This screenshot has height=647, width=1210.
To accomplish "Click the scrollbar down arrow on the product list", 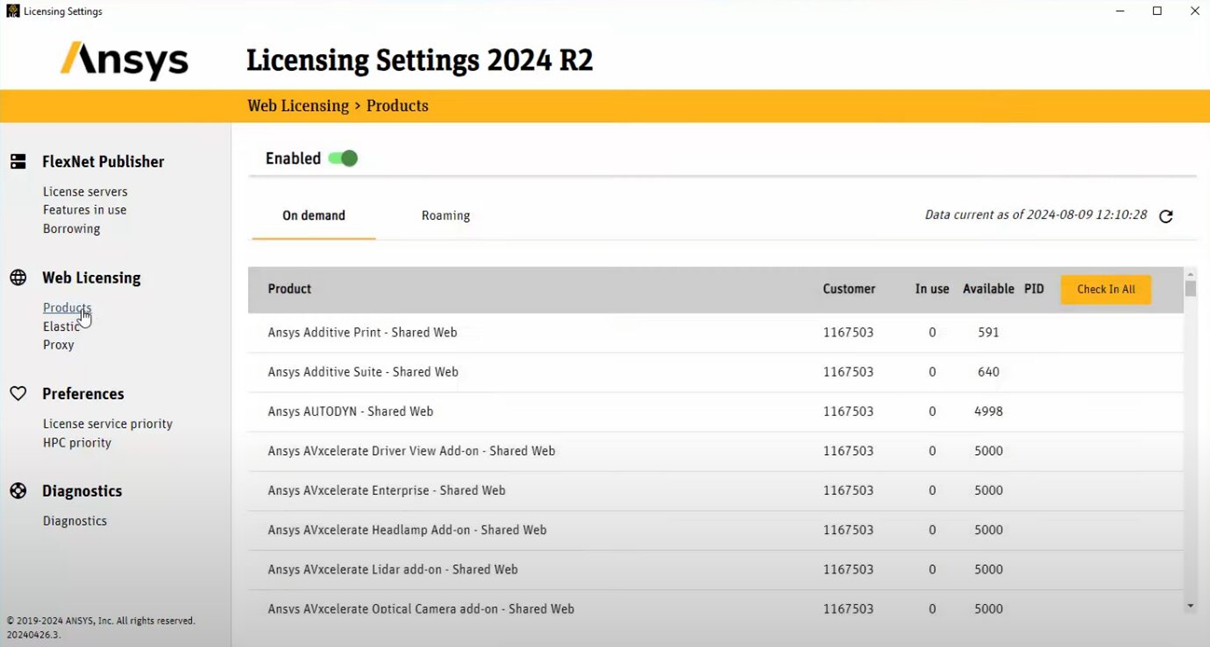I will tap(1190, 605).
